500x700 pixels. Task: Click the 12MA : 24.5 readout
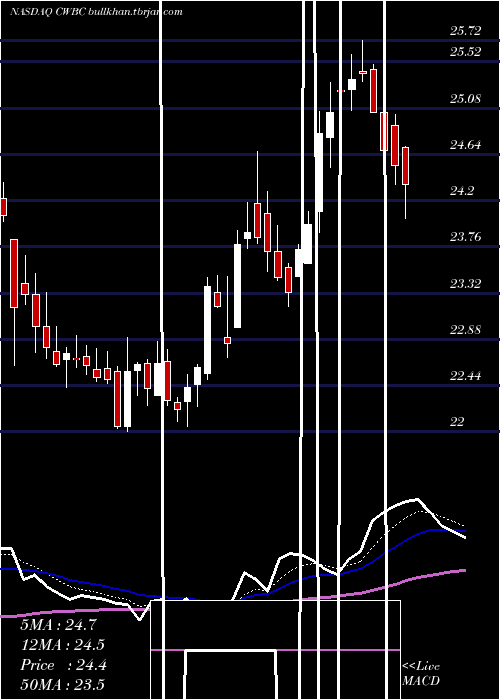point(62,645)
